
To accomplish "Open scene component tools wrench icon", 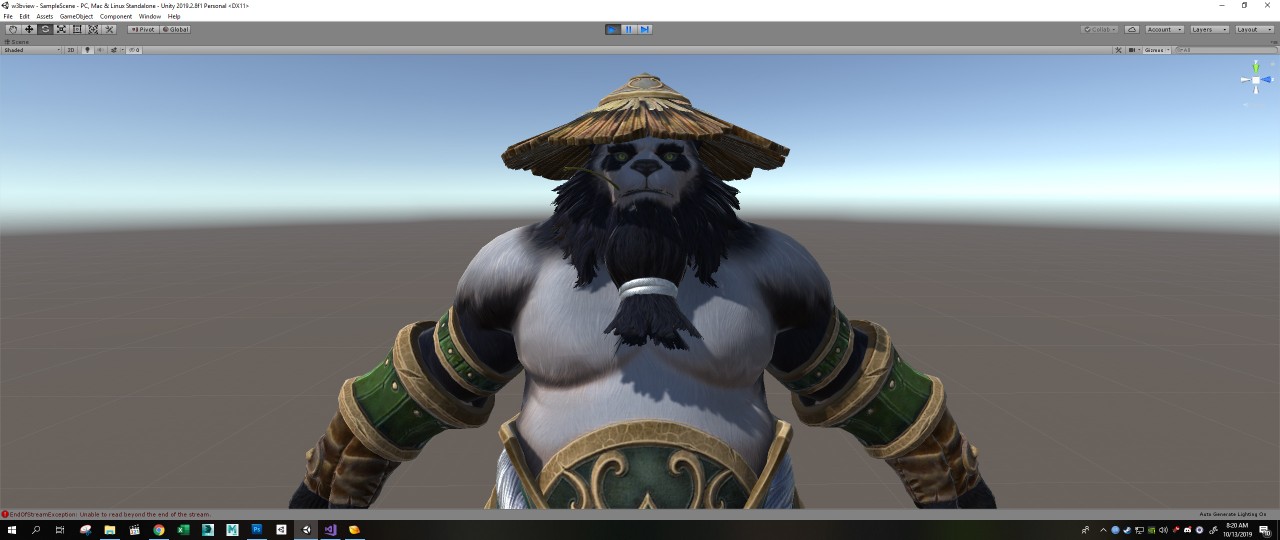I will coord(1118,50).
